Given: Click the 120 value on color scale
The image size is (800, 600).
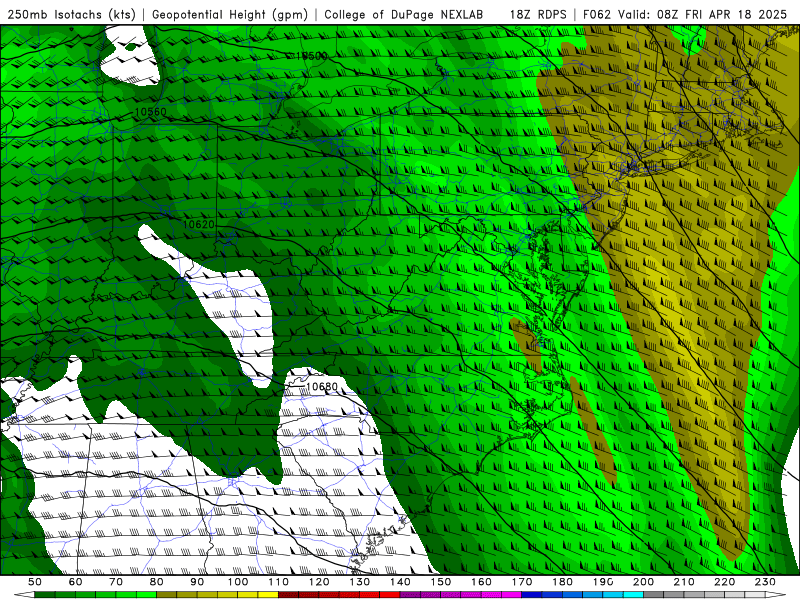Looking at the screenshot, I should [319, 582].
